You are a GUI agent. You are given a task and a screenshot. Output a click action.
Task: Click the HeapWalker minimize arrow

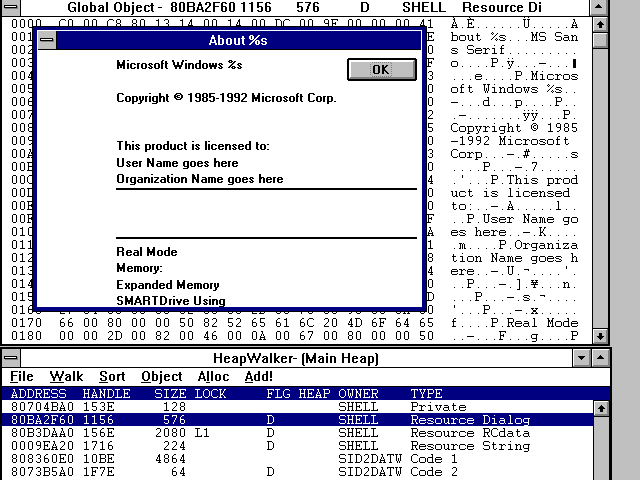(580, 358)
